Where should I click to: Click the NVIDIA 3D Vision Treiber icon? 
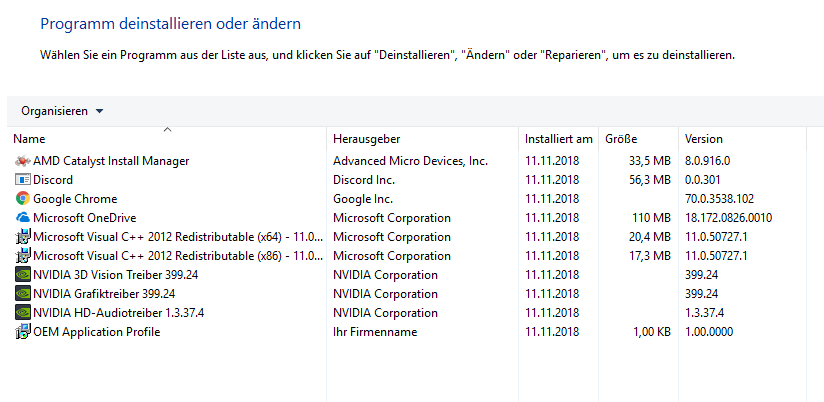(x=23, y=275)
